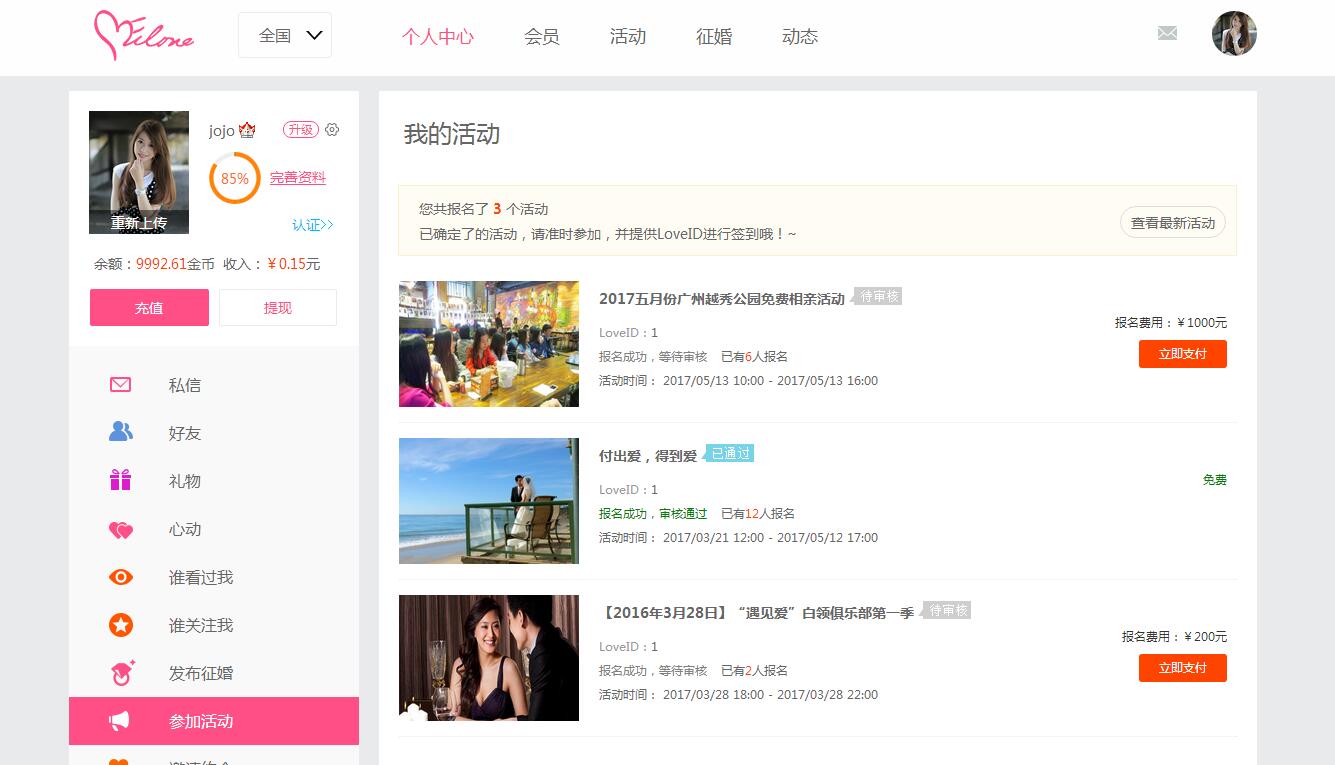
Task: Open the mail envelope icon in header
Action: pos(1167,33)
